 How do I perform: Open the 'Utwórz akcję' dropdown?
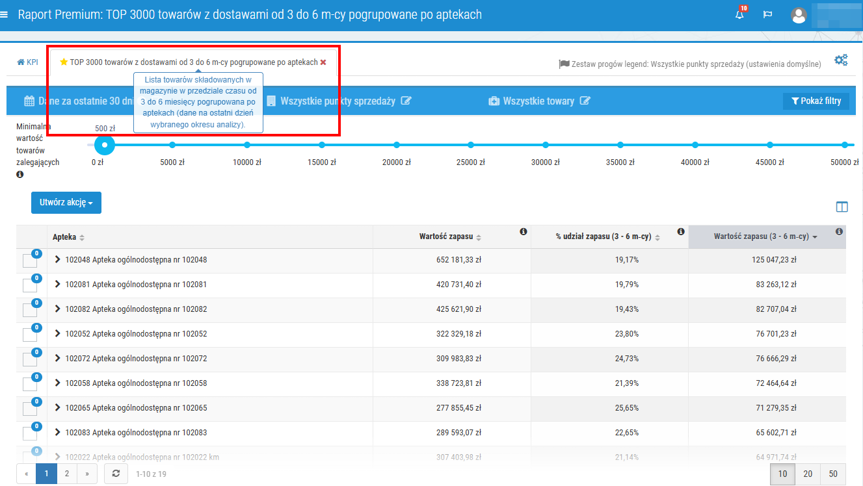(x=66, y=203)
